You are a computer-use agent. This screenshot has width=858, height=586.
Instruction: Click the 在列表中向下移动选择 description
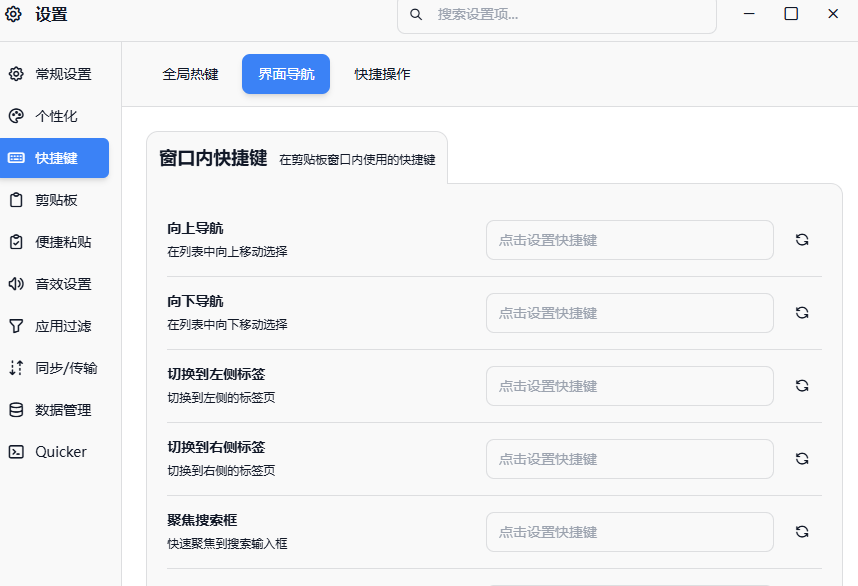point(227,324)
